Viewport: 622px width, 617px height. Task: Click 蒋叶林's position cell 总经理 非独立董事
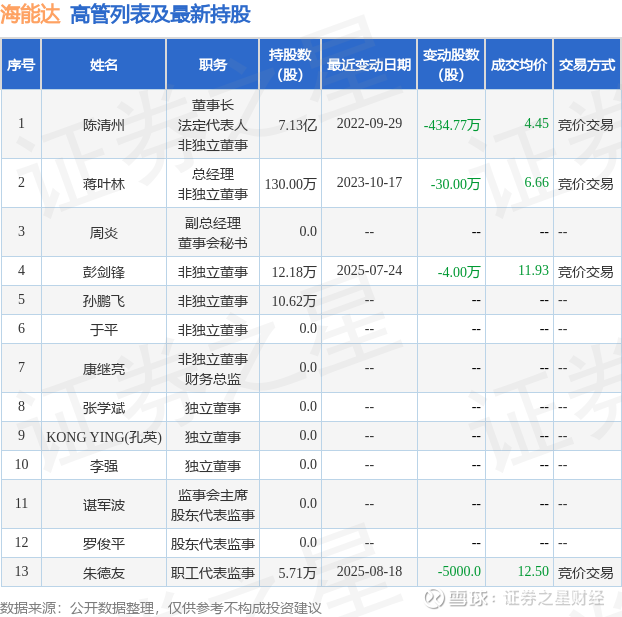[213, 184]
